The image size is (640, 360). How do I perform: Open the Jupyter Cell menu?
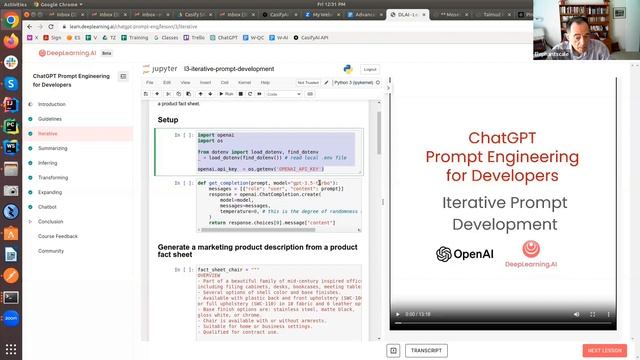(x=224, y=82)
